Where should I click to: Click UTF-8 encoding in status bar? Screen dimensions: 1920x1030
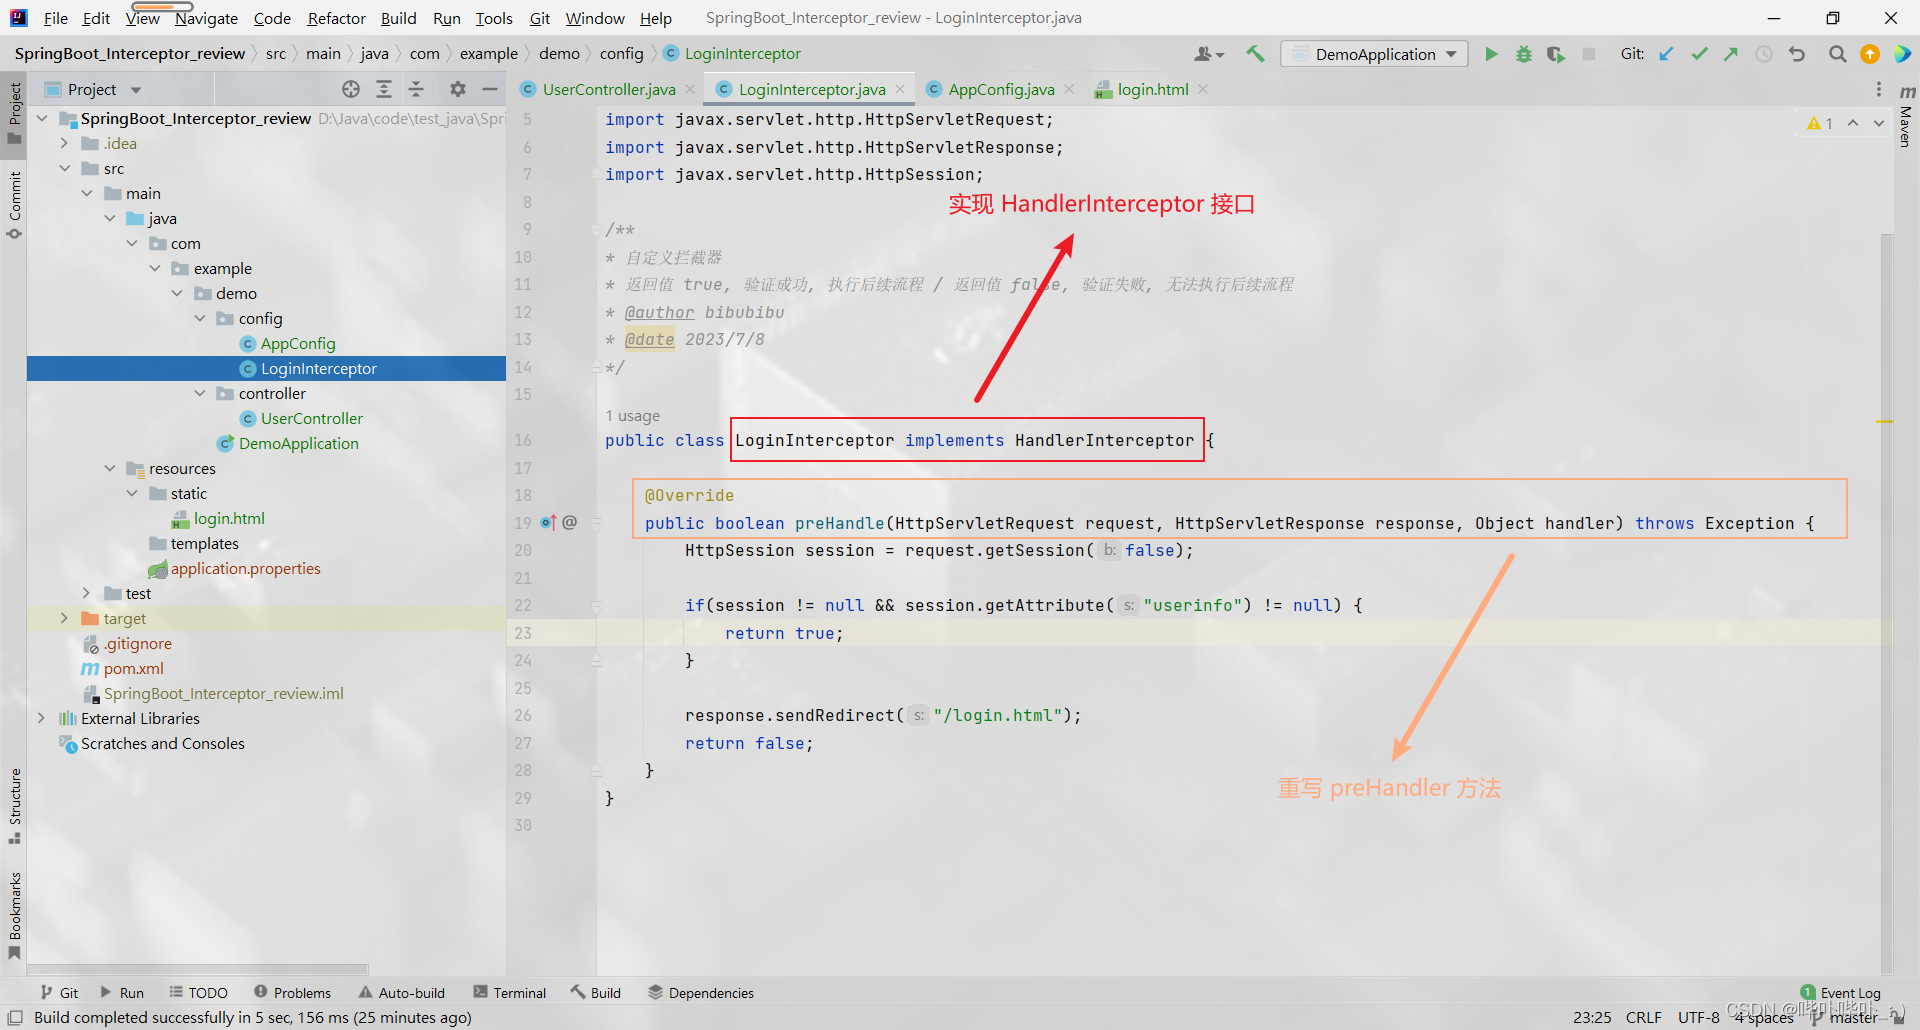[x=1698, y=1017]
